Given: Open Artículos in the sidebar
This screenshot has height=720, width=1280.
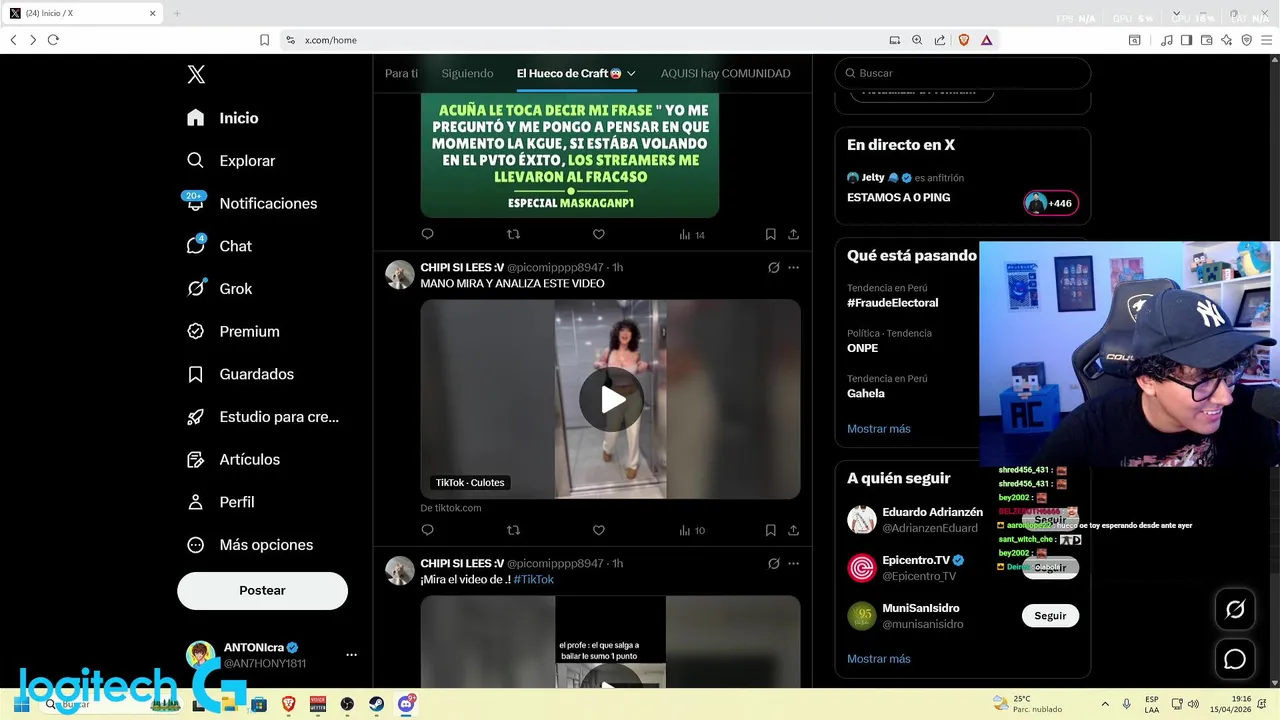Looking at the screenshot, I should (233, 460).
